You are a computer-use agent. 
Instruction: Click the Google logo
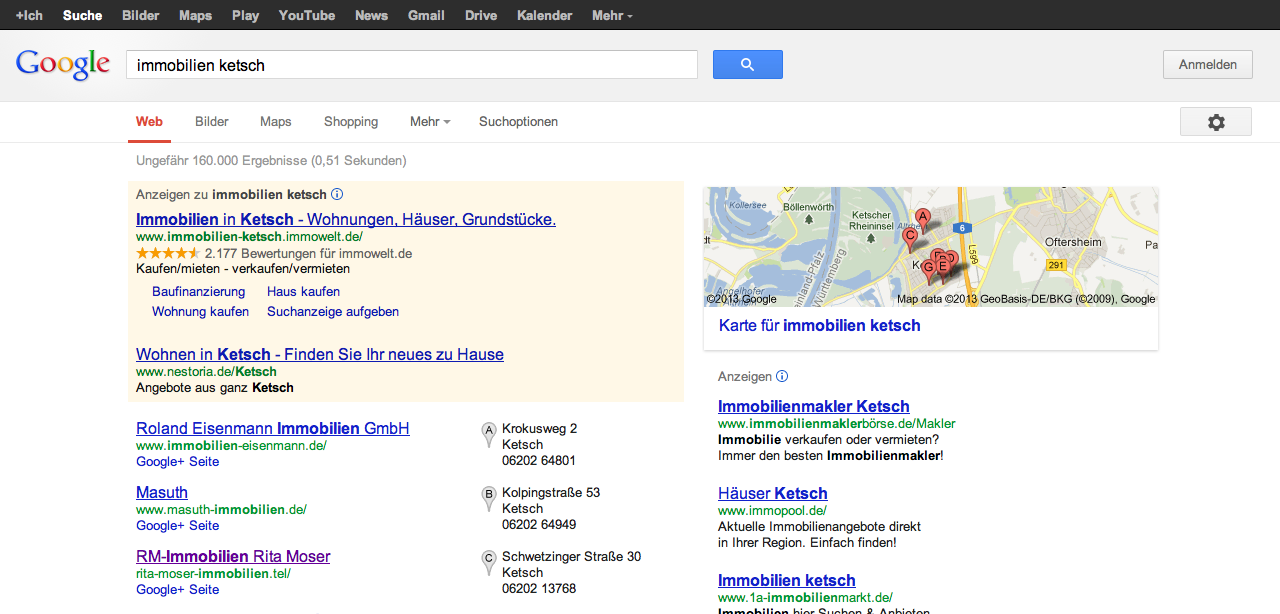tap(62, 65)
